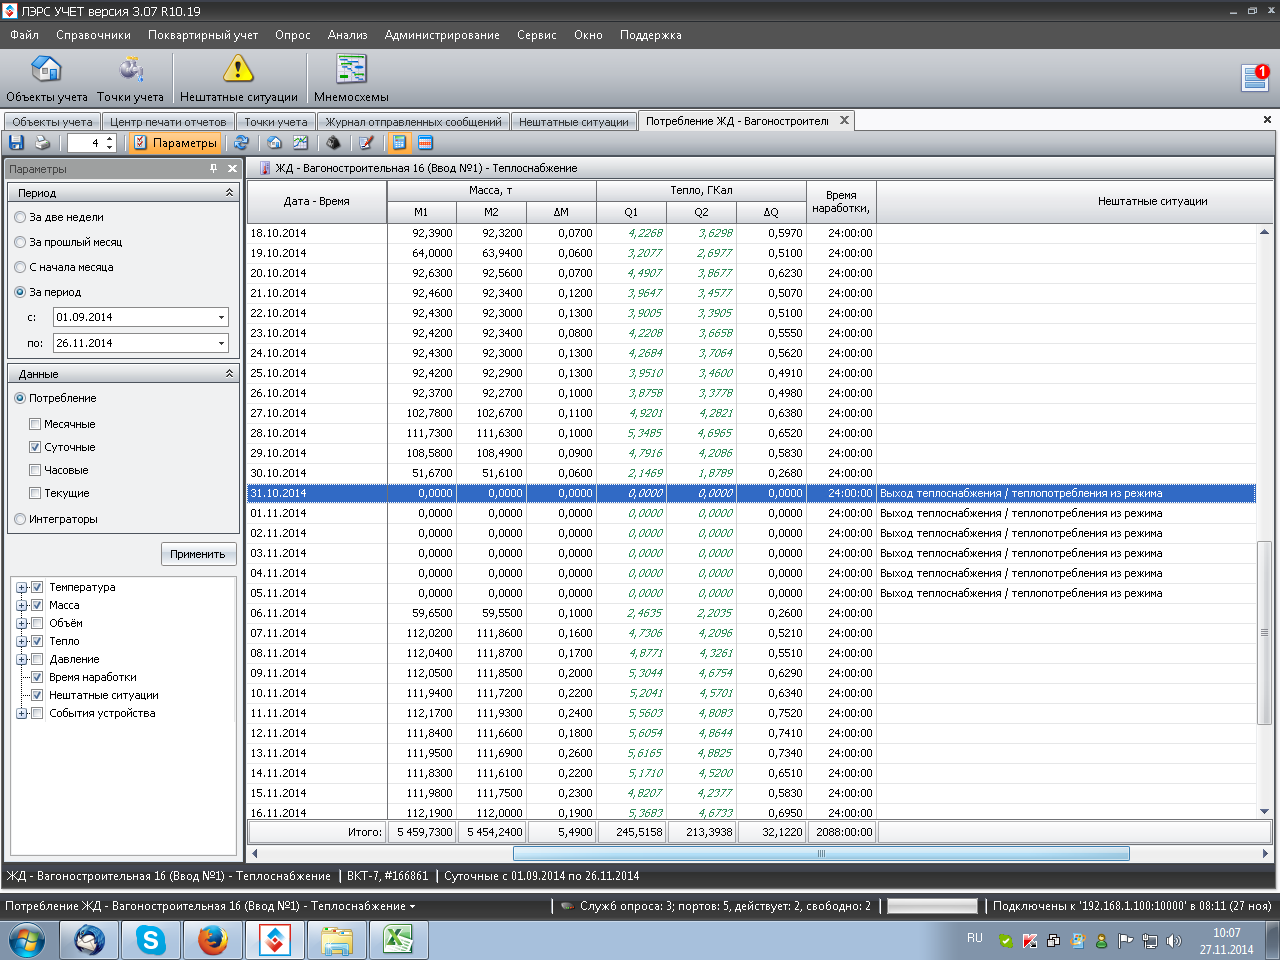Open the Справочники menu
Image resolution: width=1280 pixels, height=960 pixels.
93,35
